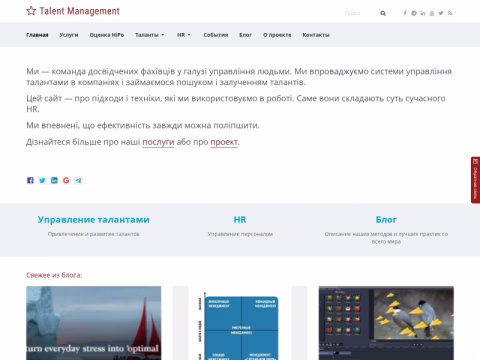480x360 pixels.
Task: Click the Talent Management star logo
Action: pos(31,11)
